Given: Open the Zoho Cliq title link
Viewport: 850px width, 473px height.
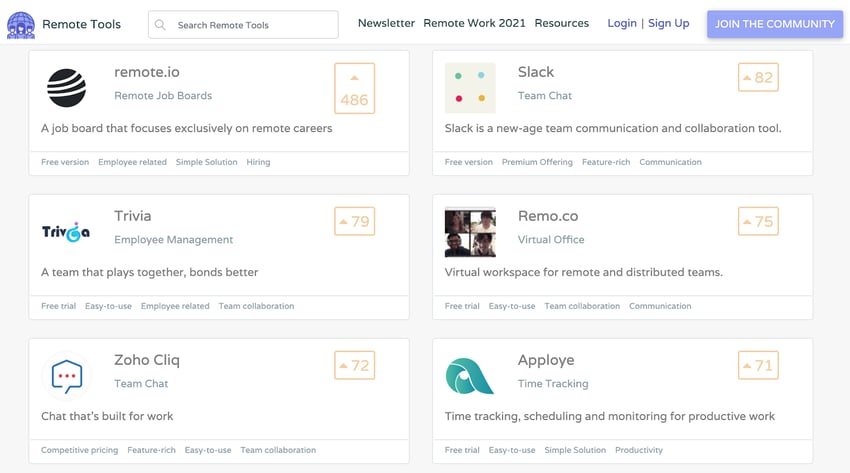Looking at the screenshot, I should coord(147,360).
